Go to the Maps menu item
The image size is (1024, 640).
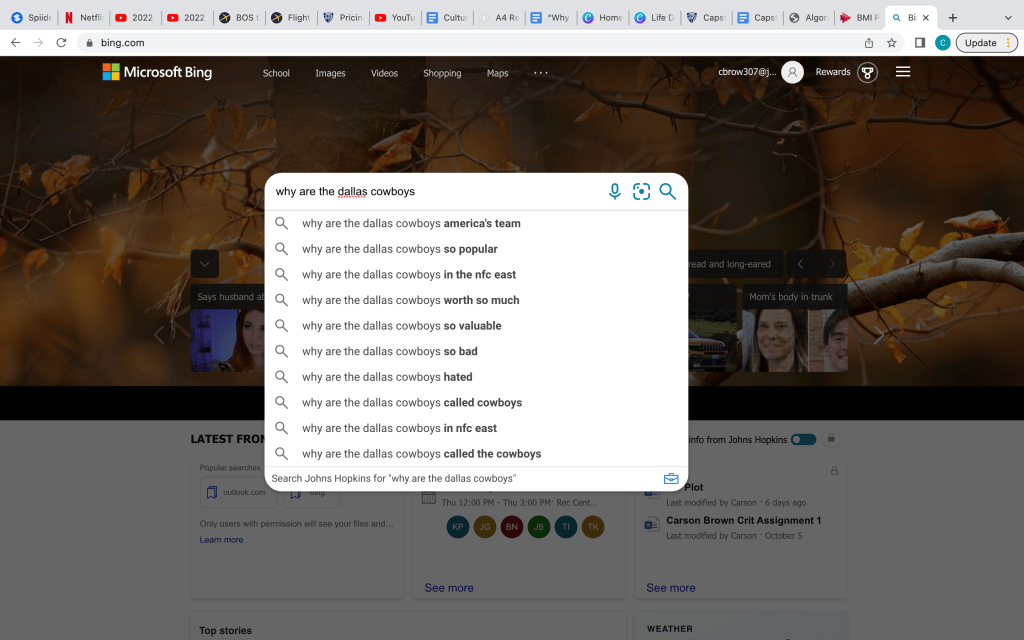click(x=497, y=73)
